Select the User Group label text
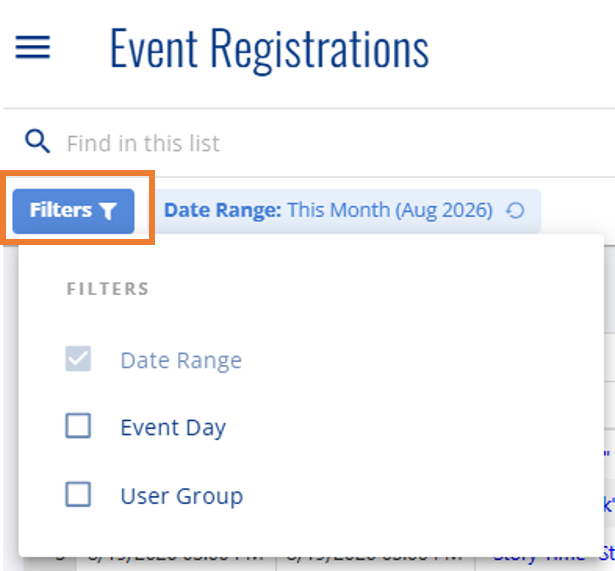The image size is (615, 571). coord(182,496)
